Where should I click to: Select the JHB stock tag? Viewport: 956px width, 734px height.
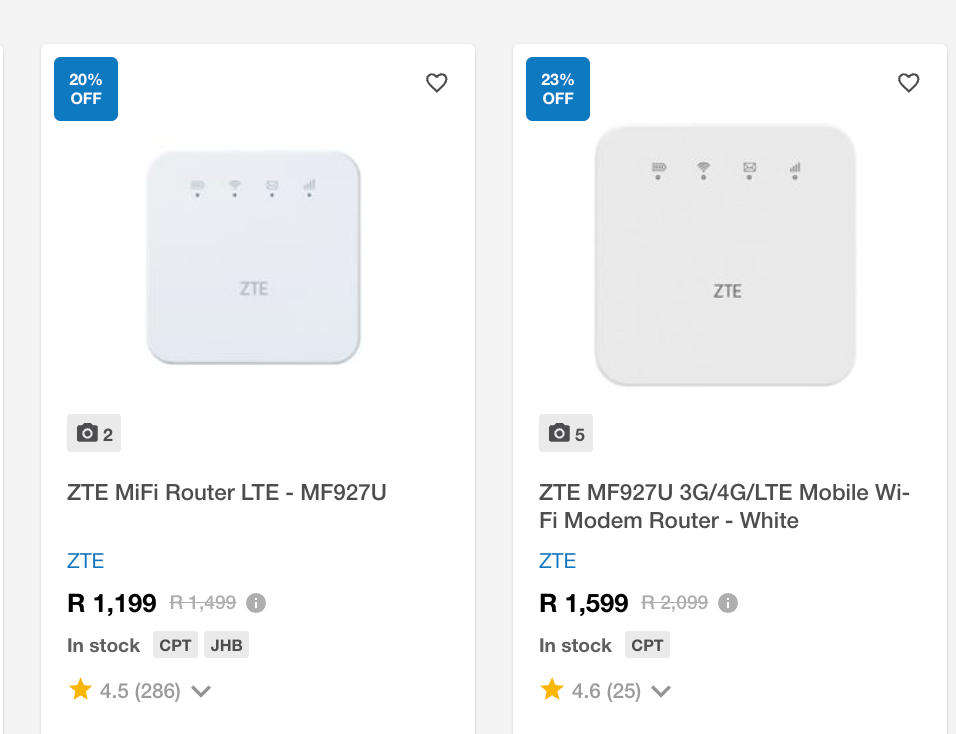pos(226,644)
